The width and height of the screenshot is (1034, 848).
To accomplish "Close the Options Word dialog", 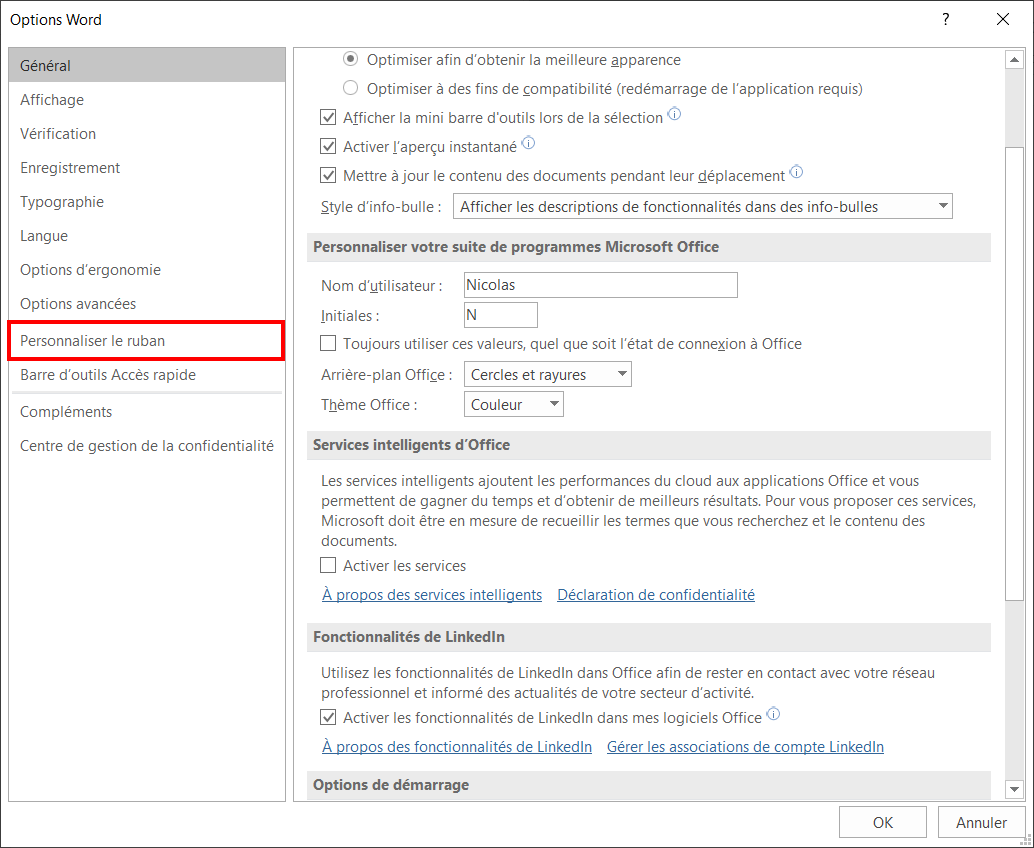I will click(x=1003, y=19).
